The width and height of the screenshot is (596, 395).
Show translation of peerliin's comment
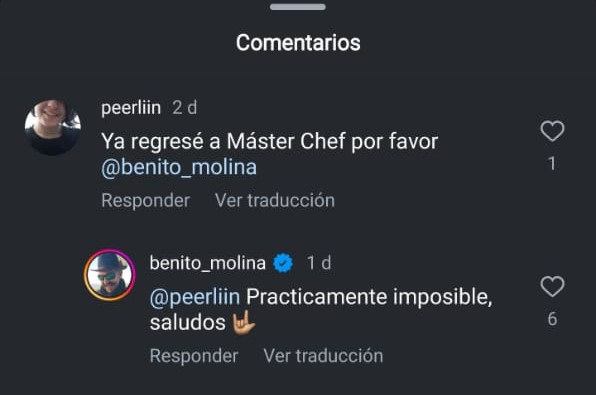pos(275,200)
